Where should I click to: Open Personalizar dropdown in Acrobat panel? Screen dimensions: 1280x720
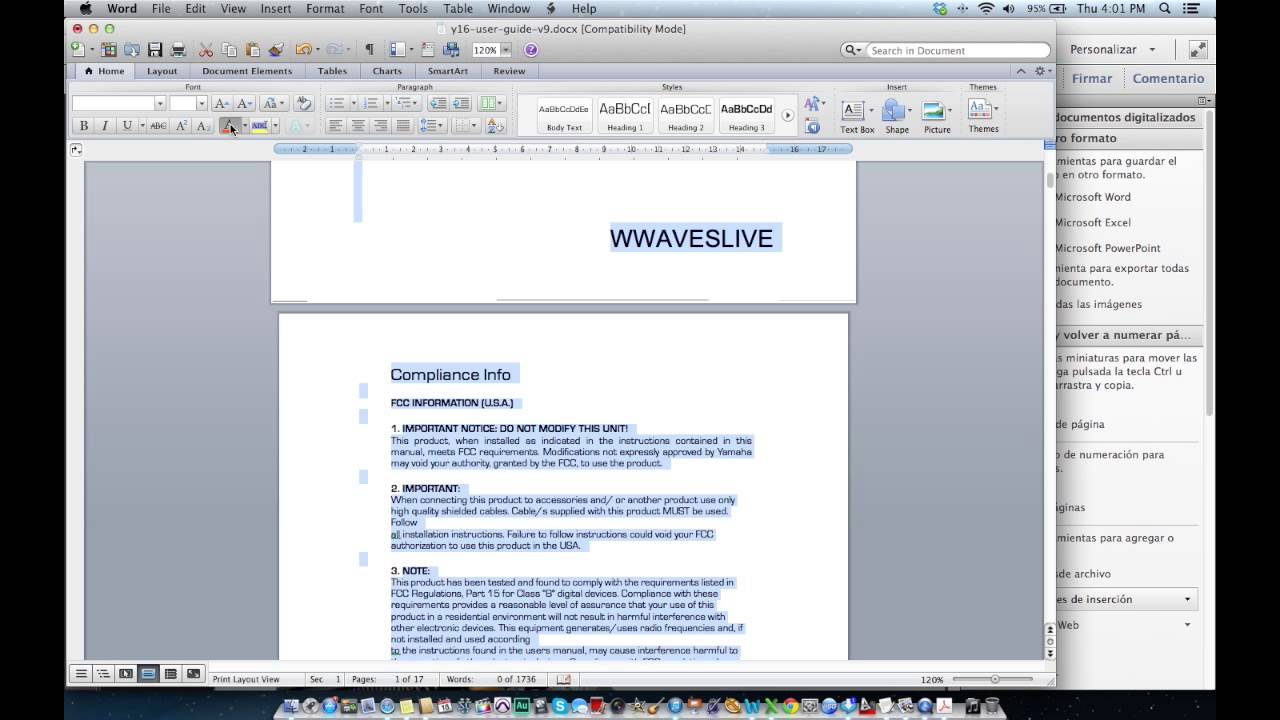pyautogui.click(x=1112, y=49)
